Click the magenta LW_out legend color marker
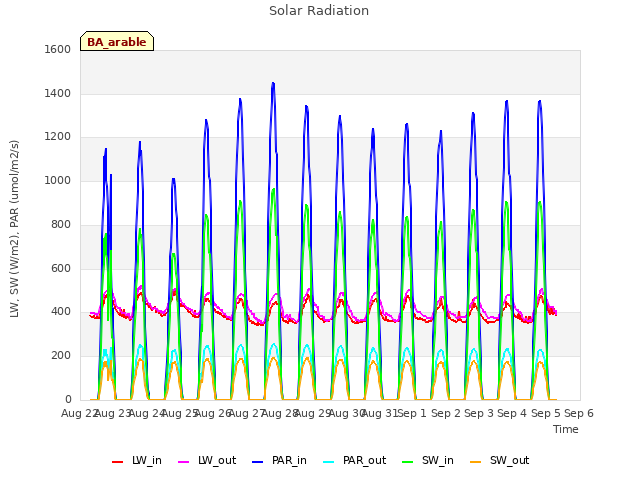Image resolution: width=640 pixels, height=480 pixels. pos(184,462)
